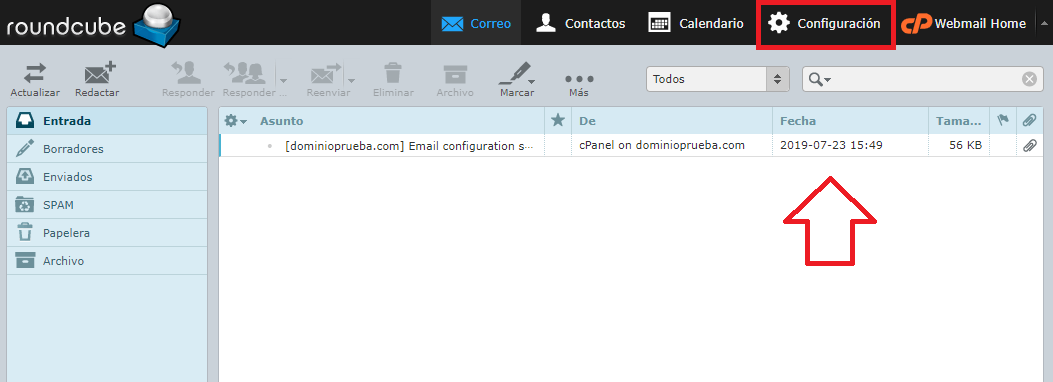Expand the search options magnifier dropdown

point(819,79)
